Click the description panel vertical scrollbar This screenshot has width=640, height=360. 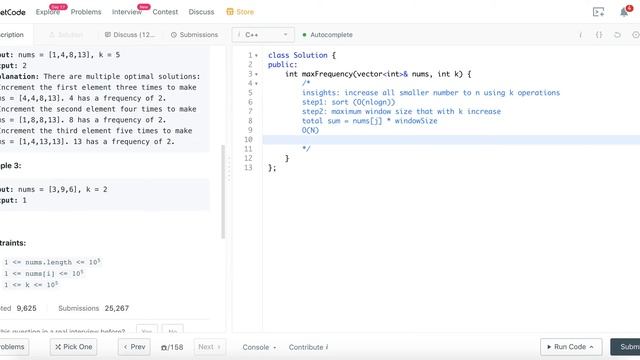point(223,192)
